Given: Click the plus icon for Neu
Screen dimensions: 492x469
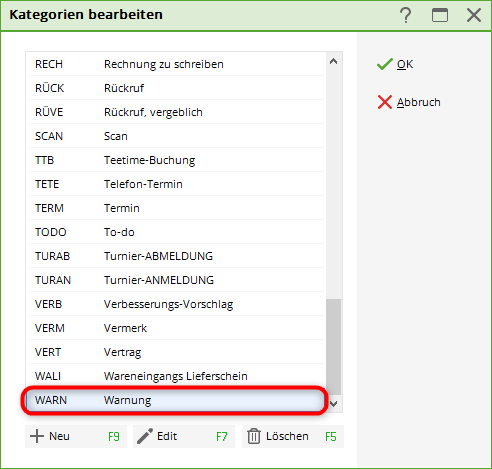Looking at the screenshot, I should [x=37, y=436].
